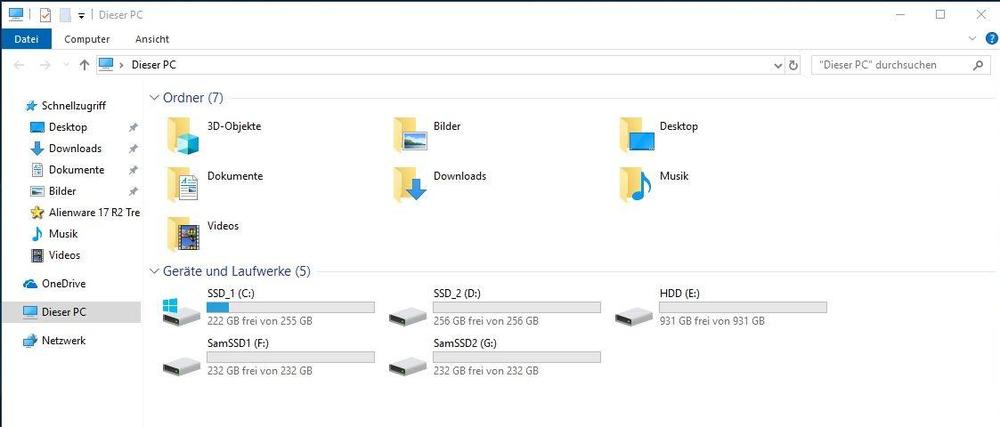Open the Bilder folder icon
This screenshot has width=1000, height=427.
click(410, 134)
